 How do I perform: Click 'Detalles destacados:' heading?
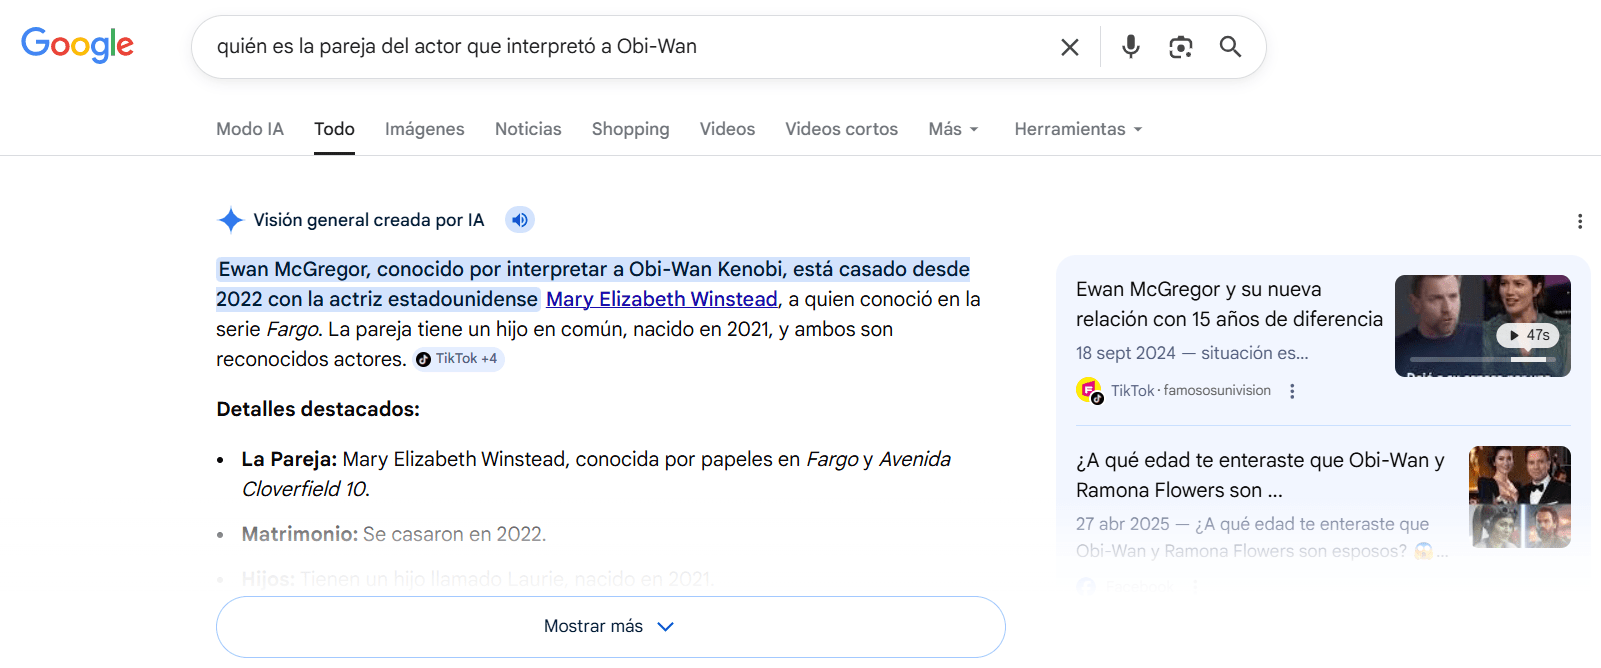tap(318, 409)
